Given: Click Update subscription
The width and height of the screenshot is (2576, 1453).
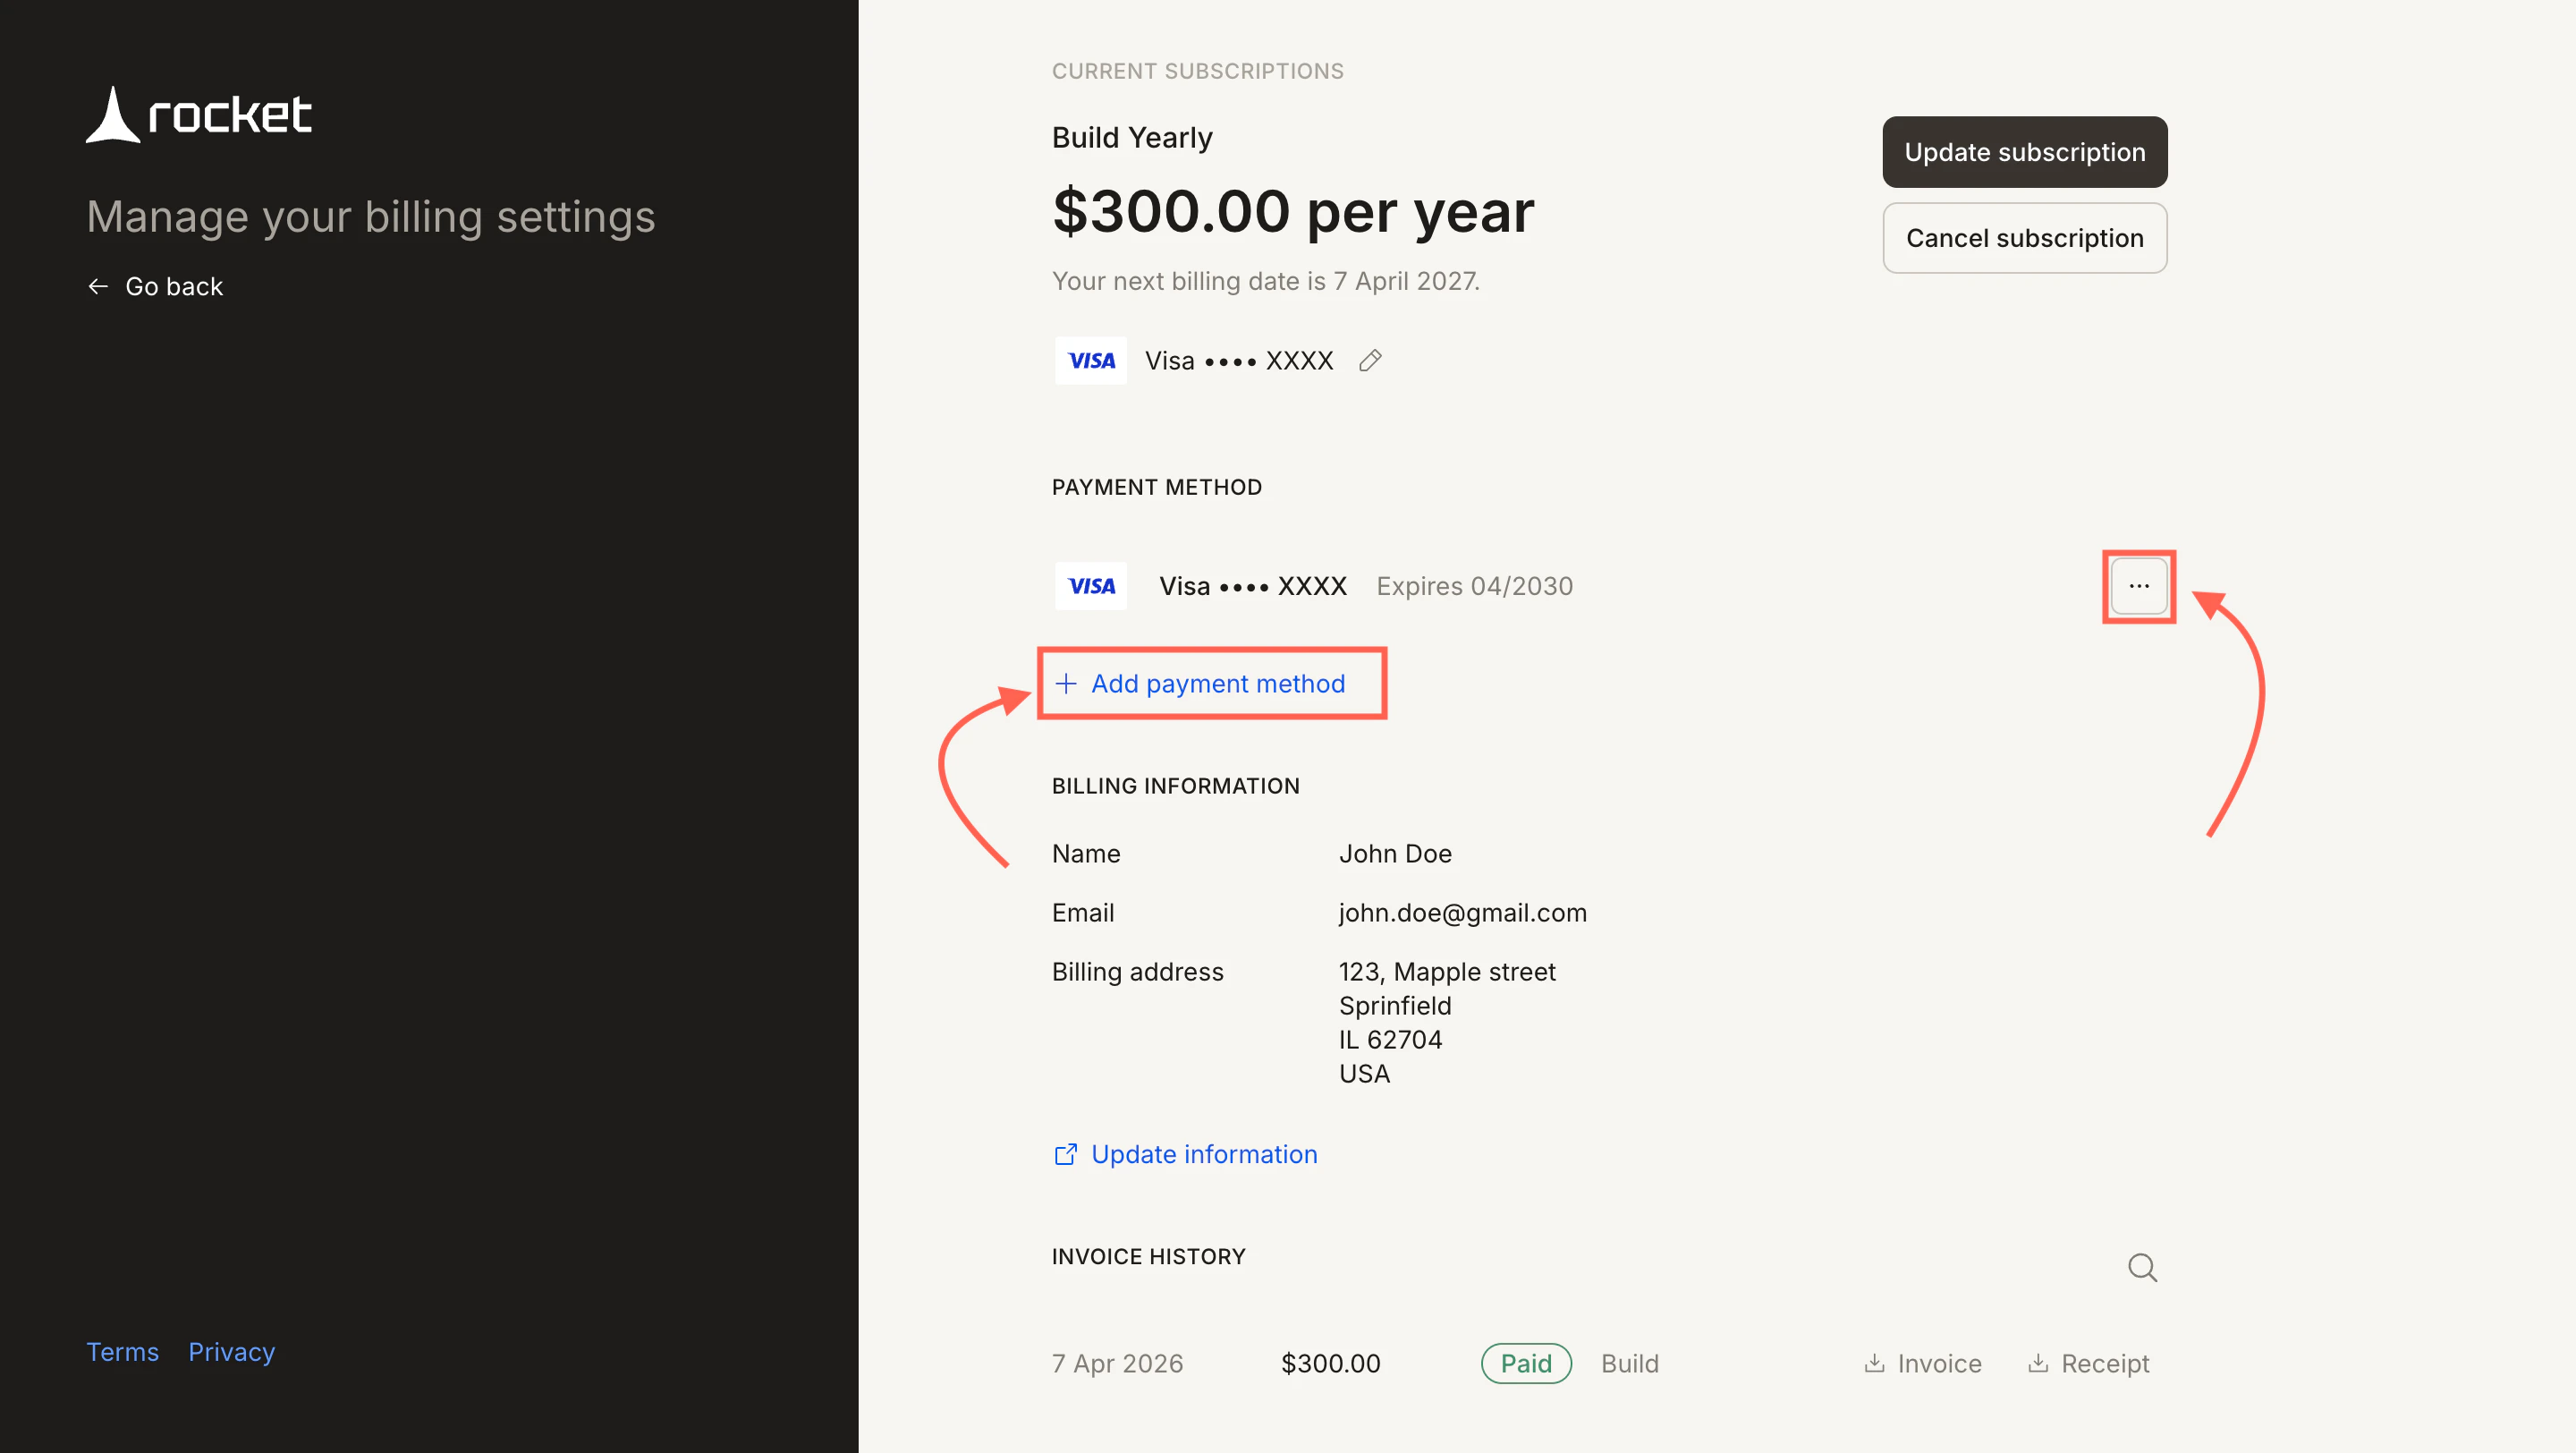Looking at the screenshot, I should (2024, 152).
